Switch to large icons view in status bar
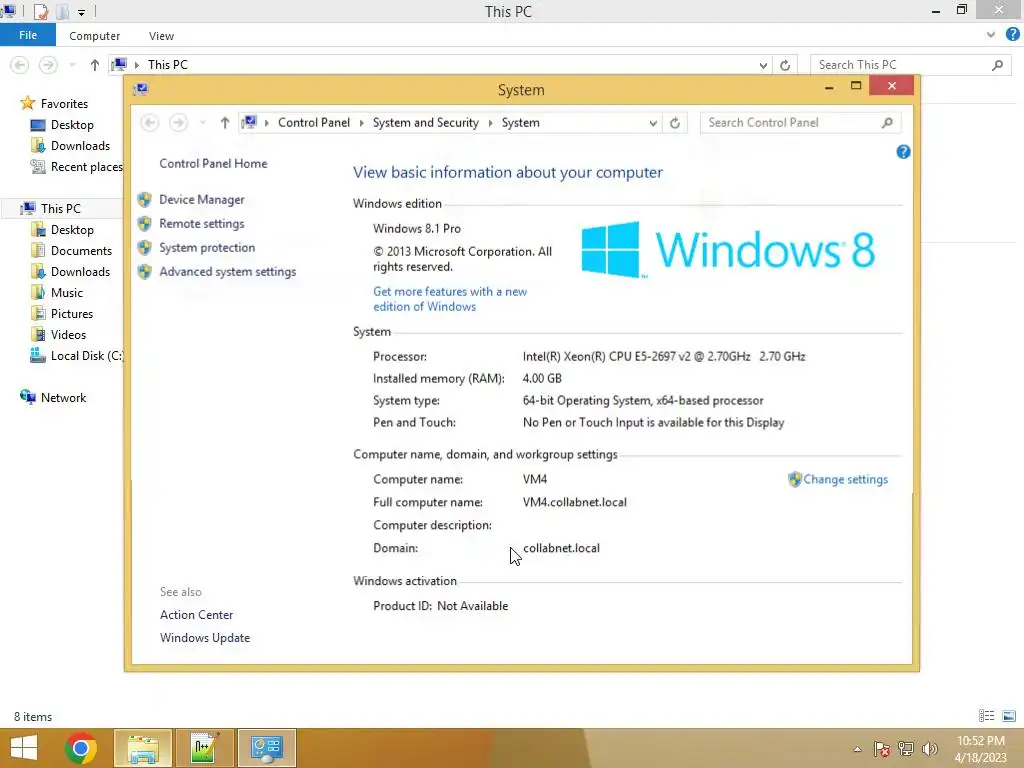 (1008, 716)
